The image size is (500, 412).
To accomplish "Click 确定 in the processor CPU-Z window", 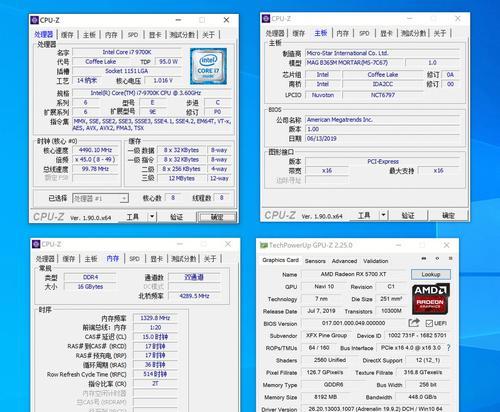I will click(217, 217).
